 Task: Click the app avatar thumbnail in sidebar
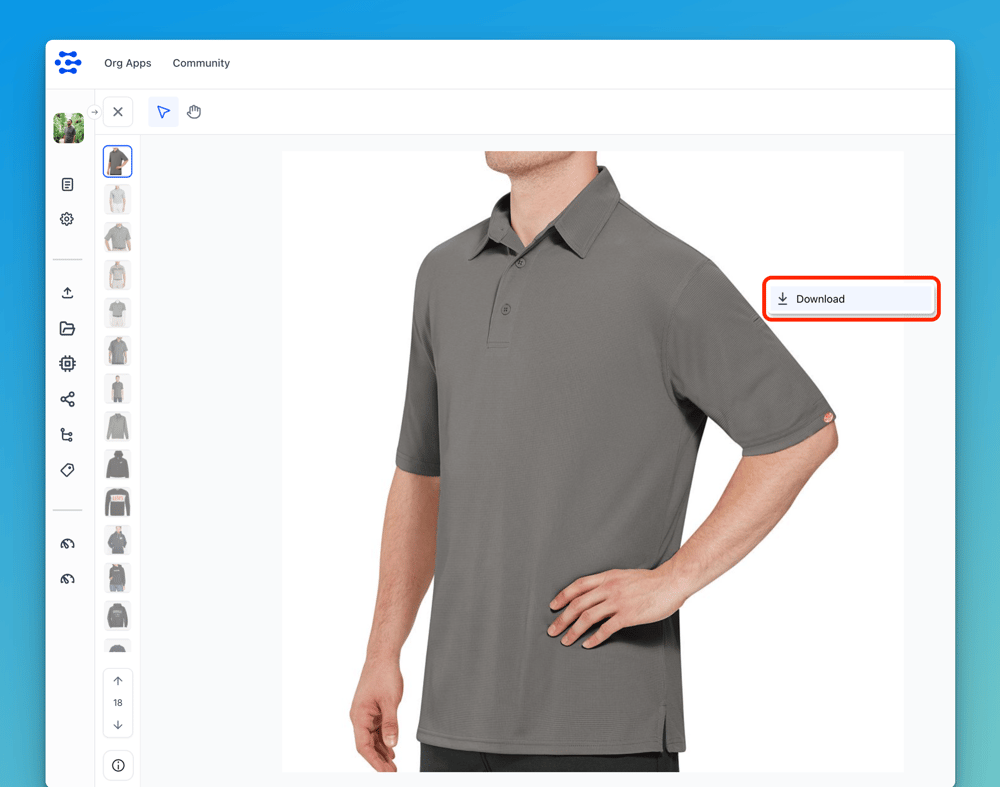[68, 128]
